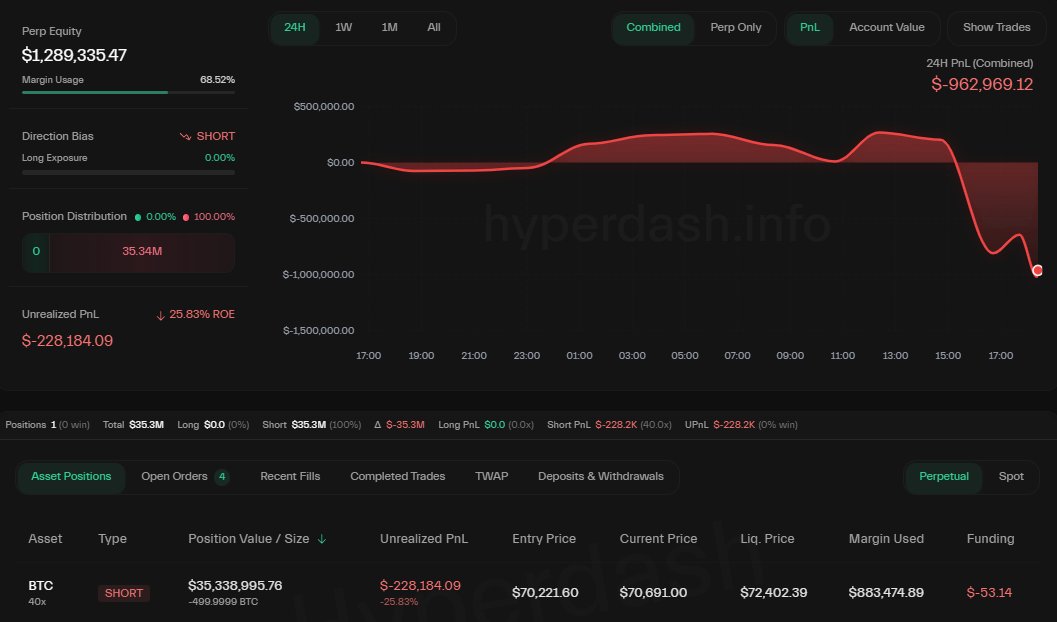1057x622 pixels.
Task: Click the Short PnL $-228.2K summary stat
Action: tap(609, 425)
